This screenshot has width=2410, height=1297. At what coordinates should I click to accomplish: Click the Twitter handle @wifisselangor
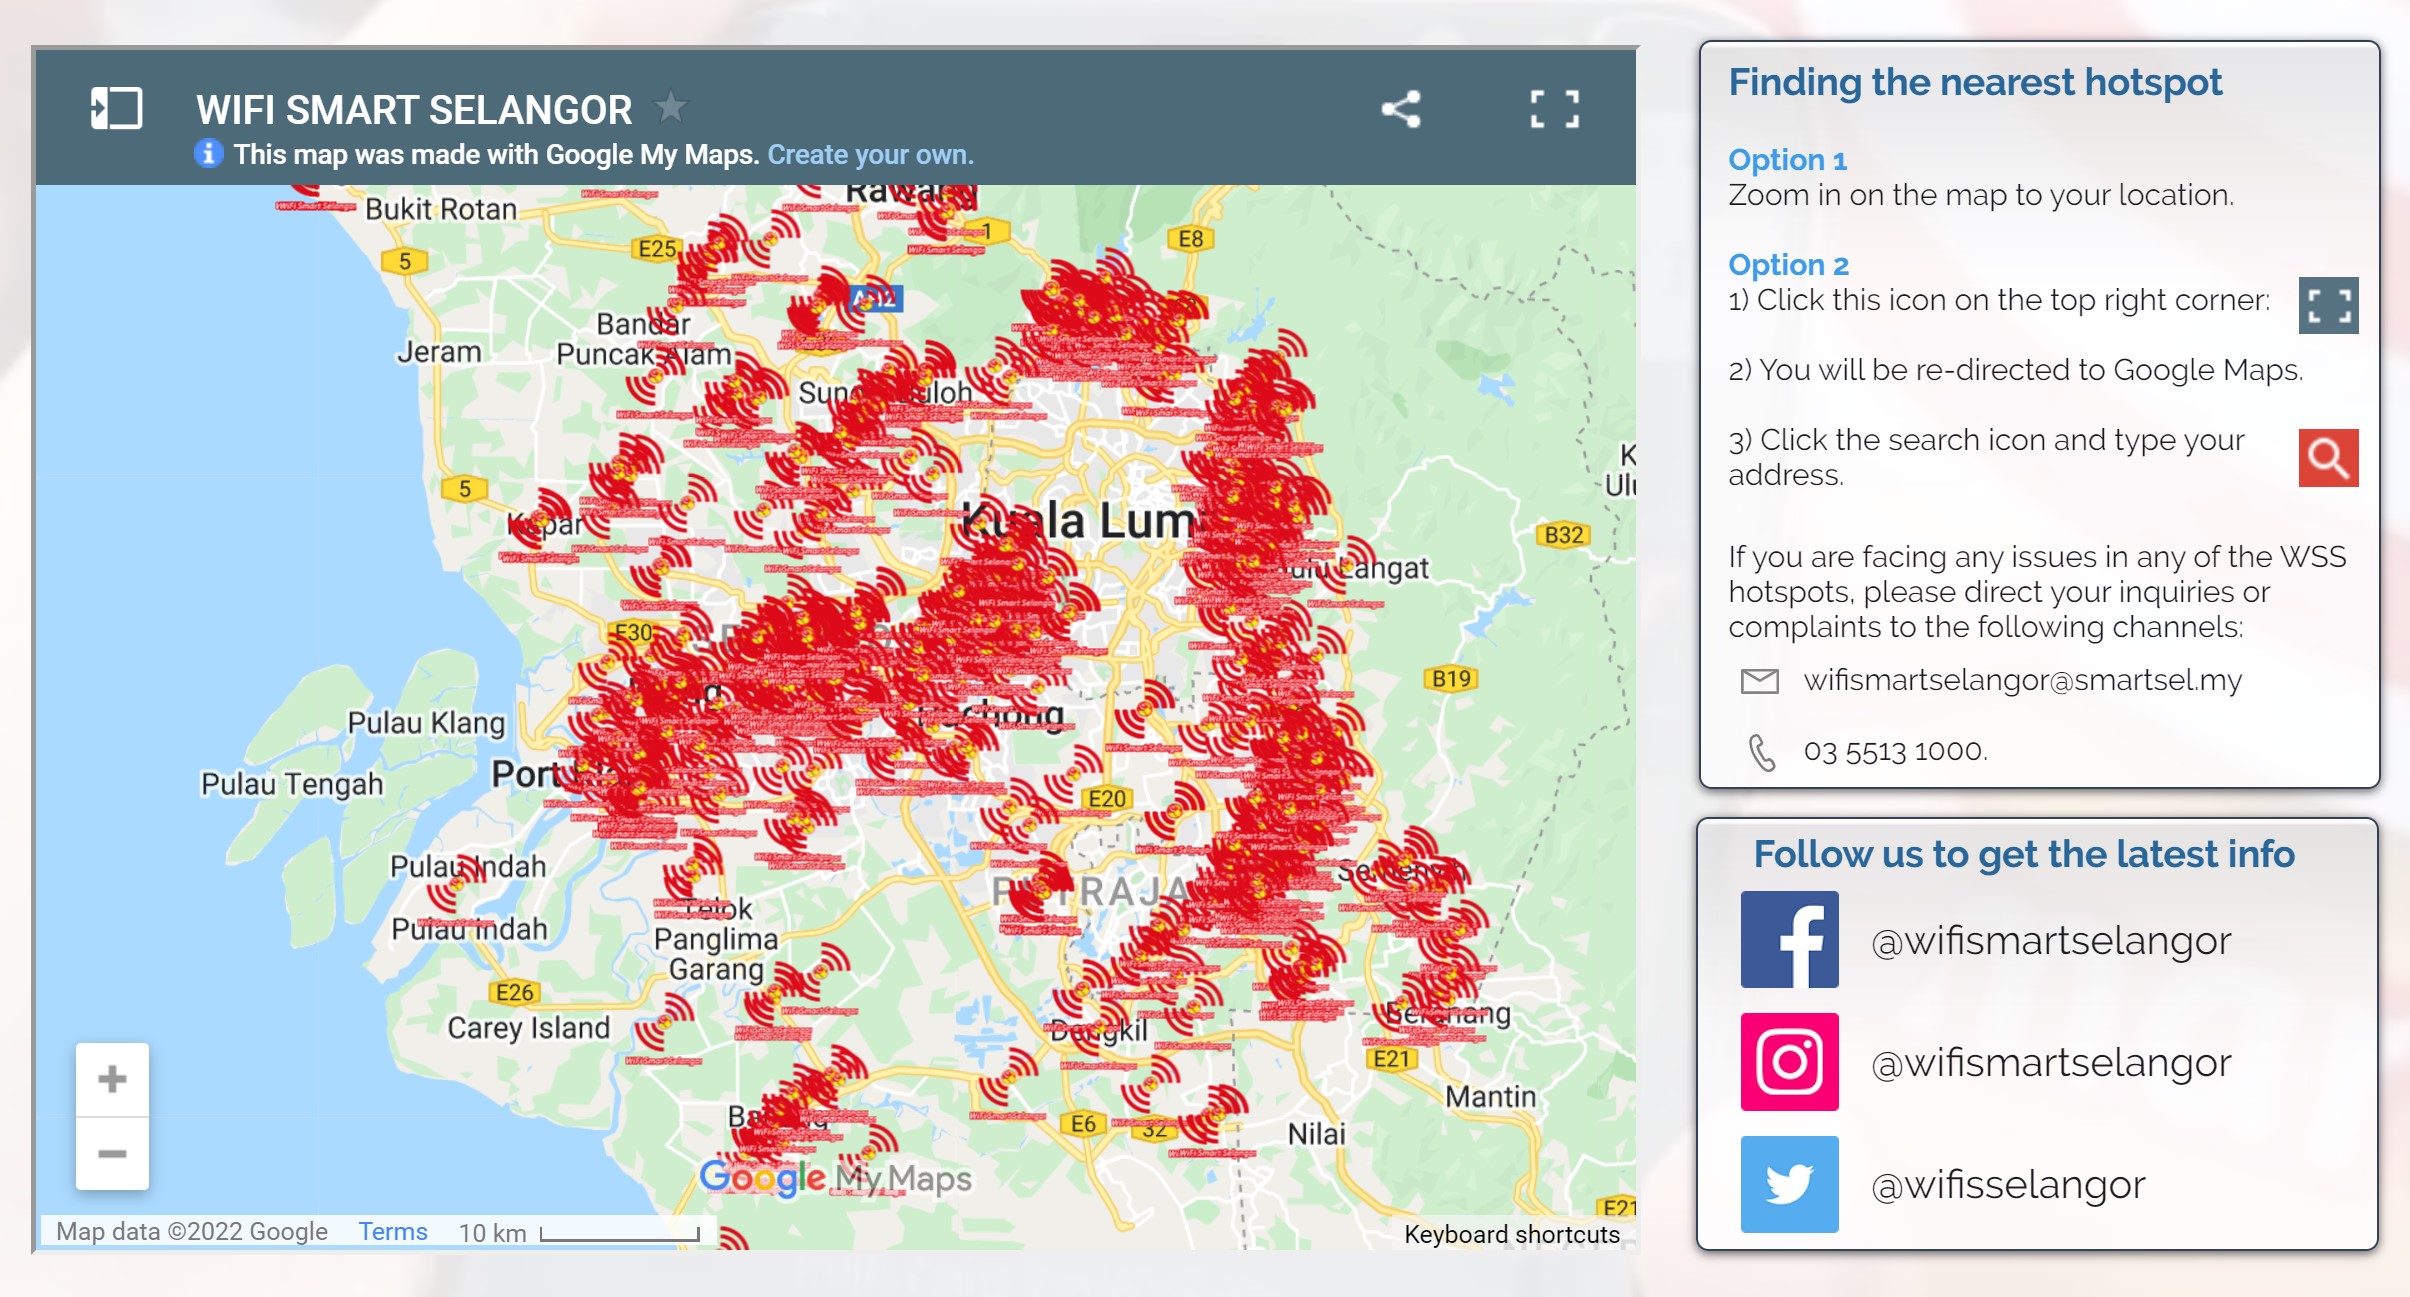(x=2008, y=1185)
